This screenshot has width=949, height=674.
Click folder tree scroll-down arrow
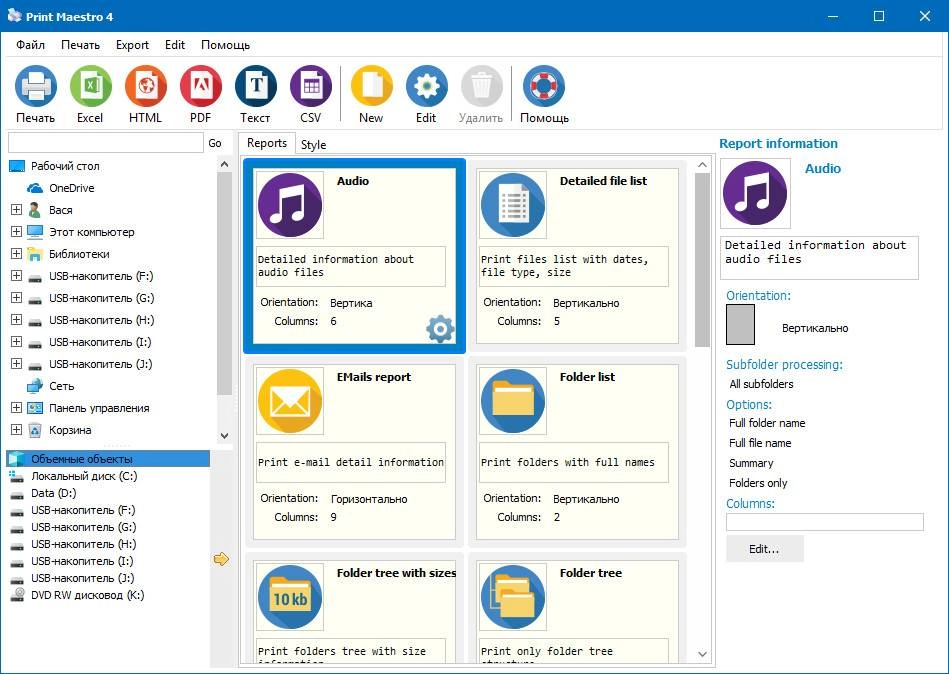click(225, 436)
